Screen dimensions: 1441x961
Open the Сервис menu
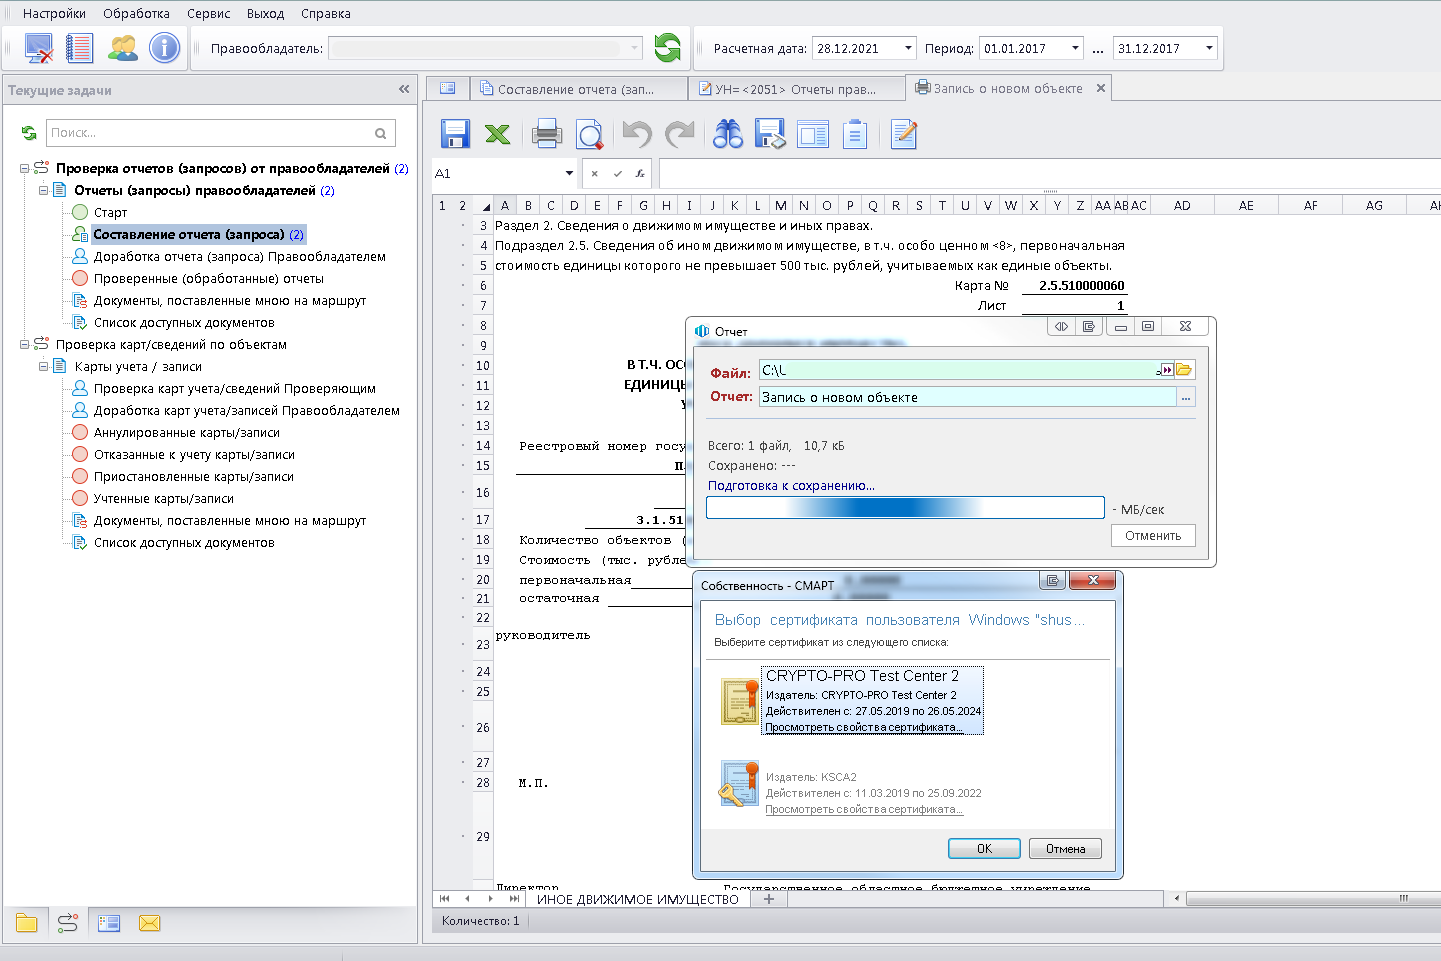(x=208, y=14)
